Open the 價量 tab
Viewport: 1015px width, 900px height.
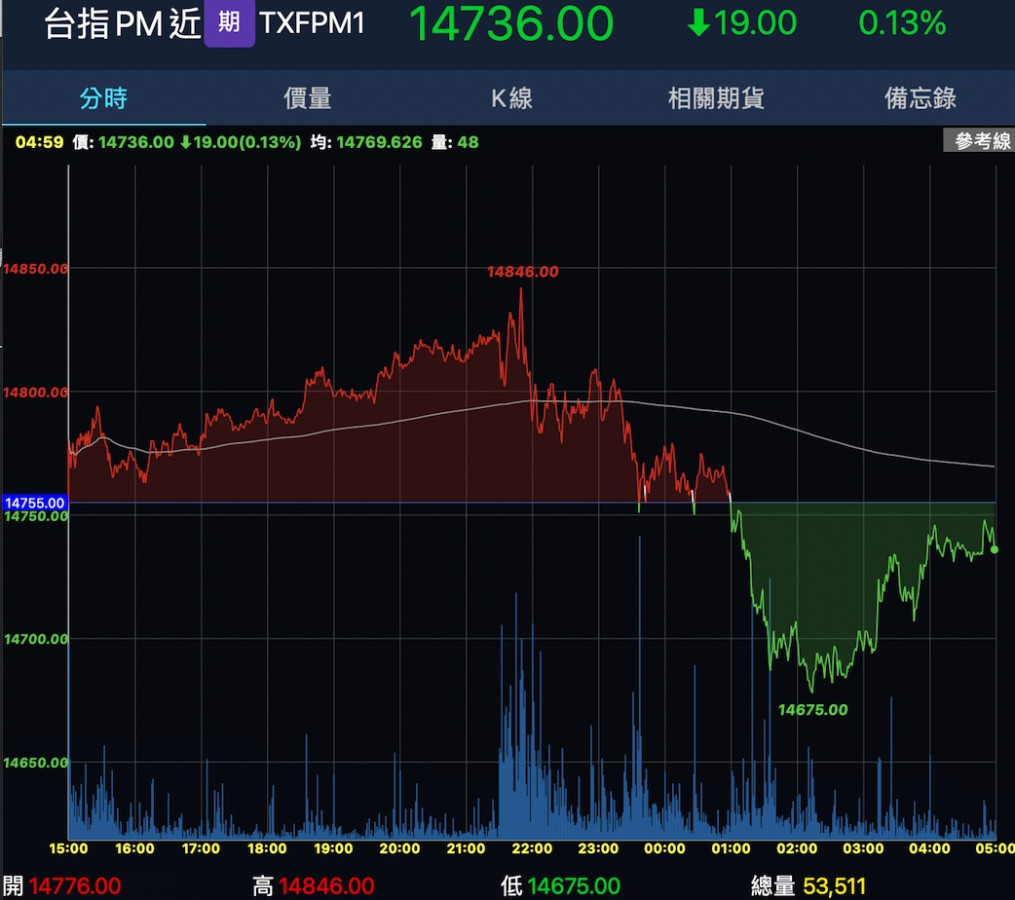pyautogui.click(x=307, y=98)
